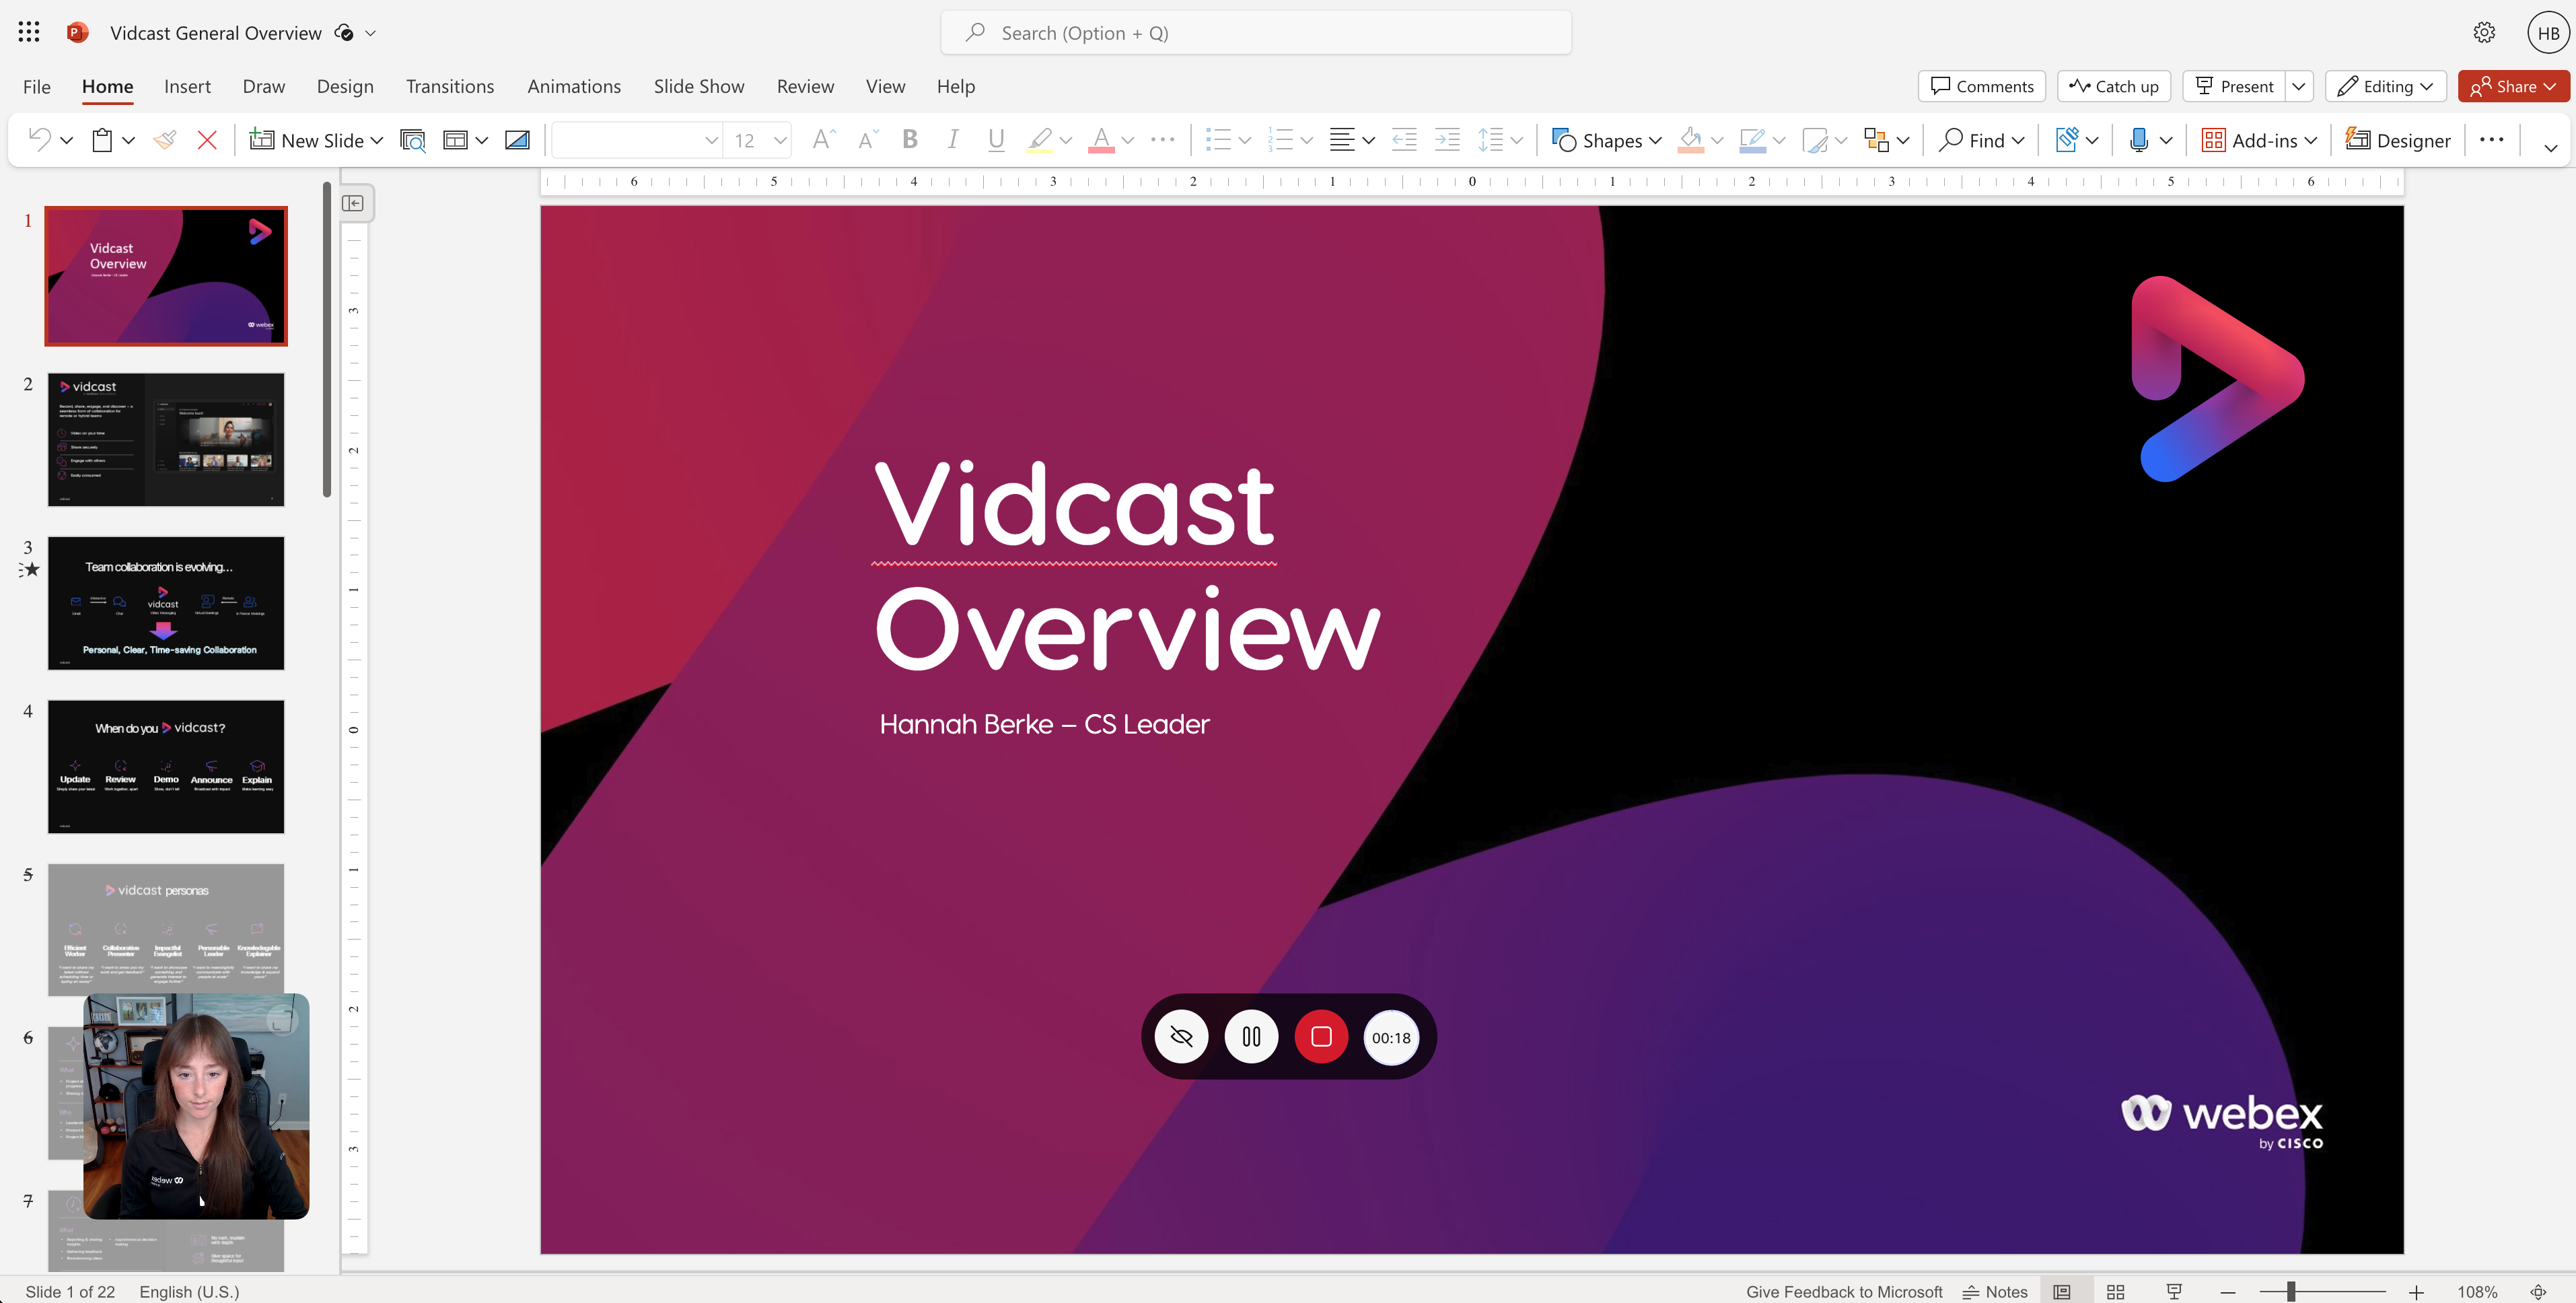
Task: Click the Arrange shapes icon
Action: [1876, 140]
